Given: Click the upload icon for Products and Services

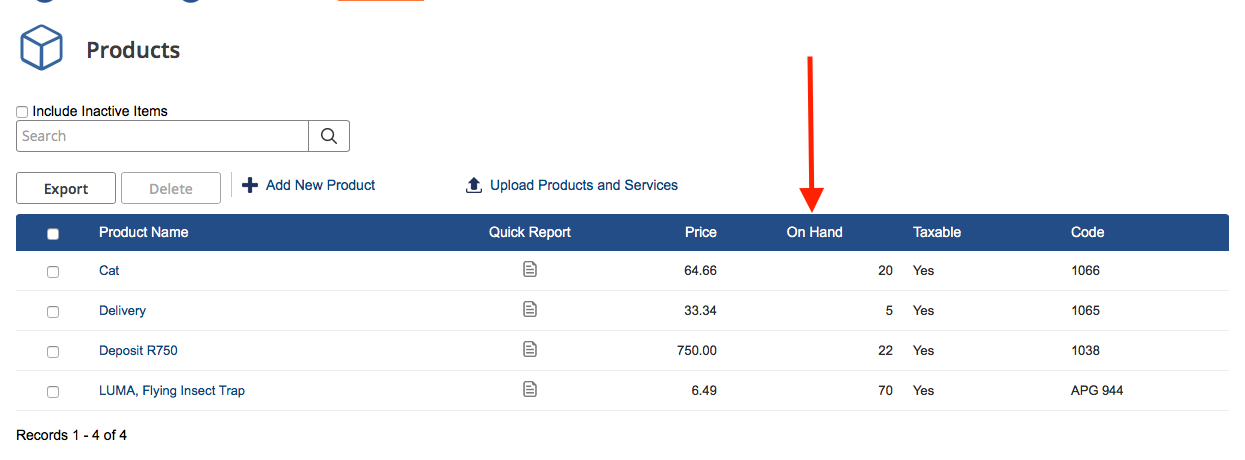Looking at the screenshot, I should (474, 186).
